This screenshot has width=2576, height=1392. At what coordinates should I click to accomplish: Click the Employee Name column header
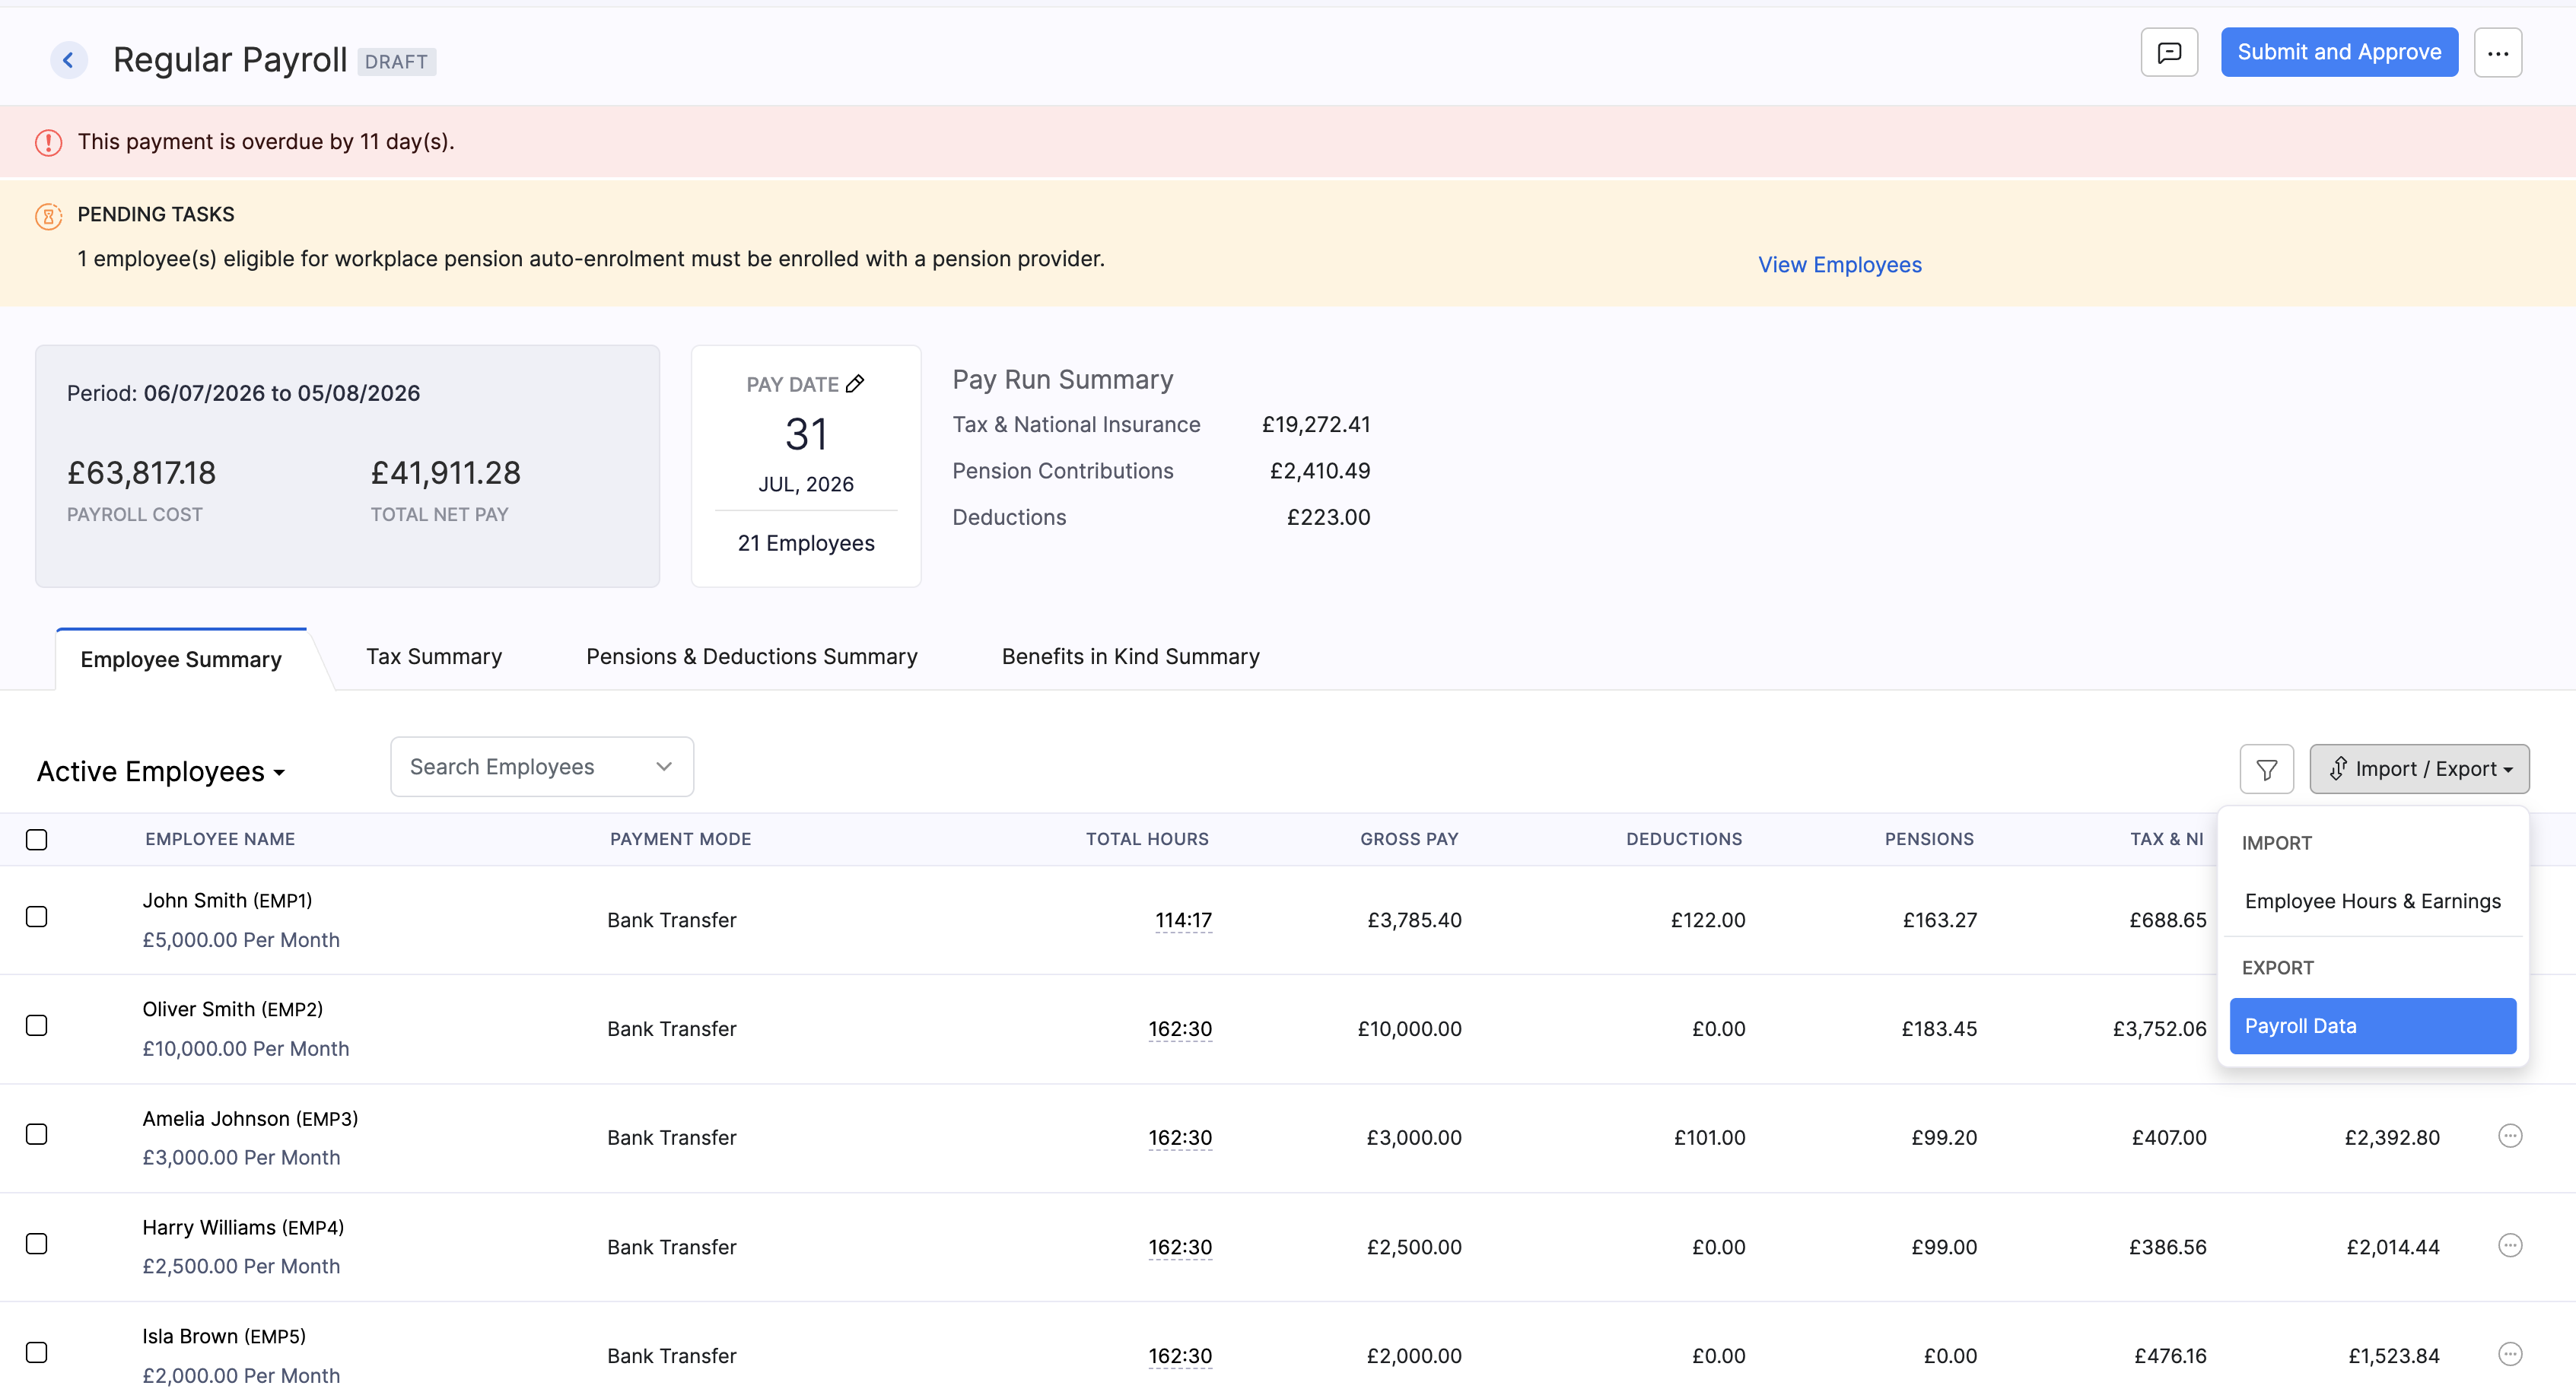click(x=220, y=840)
